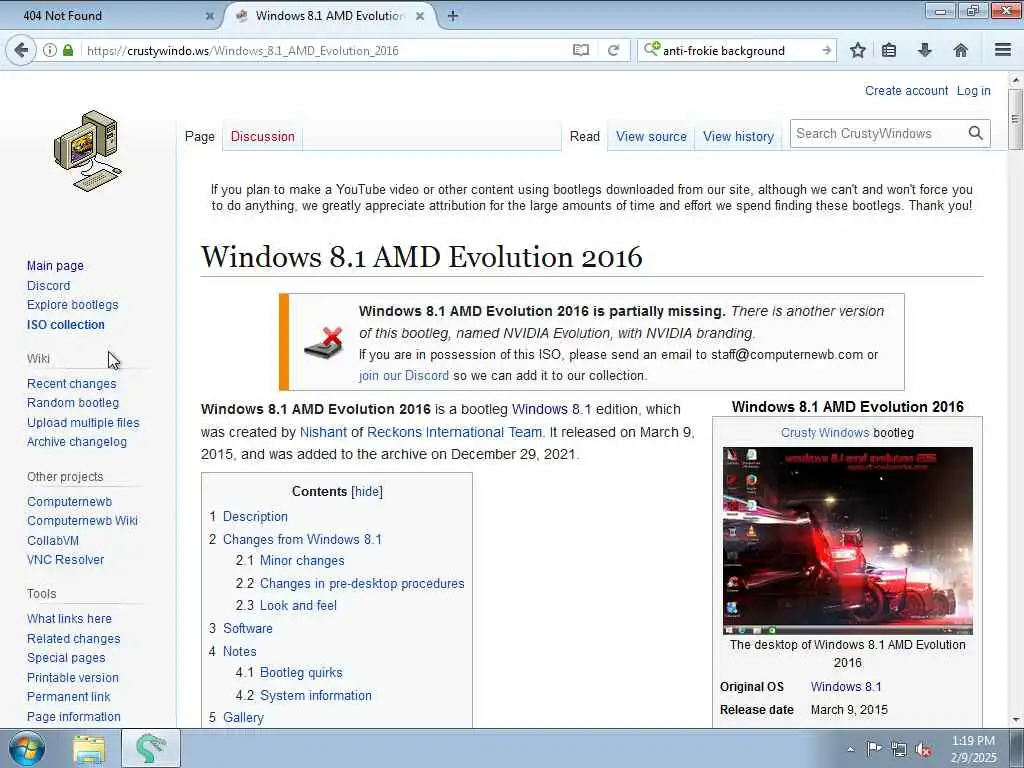
Task: Jump to 4.1 Bootleg quirks
Action: tap(301, 672)
